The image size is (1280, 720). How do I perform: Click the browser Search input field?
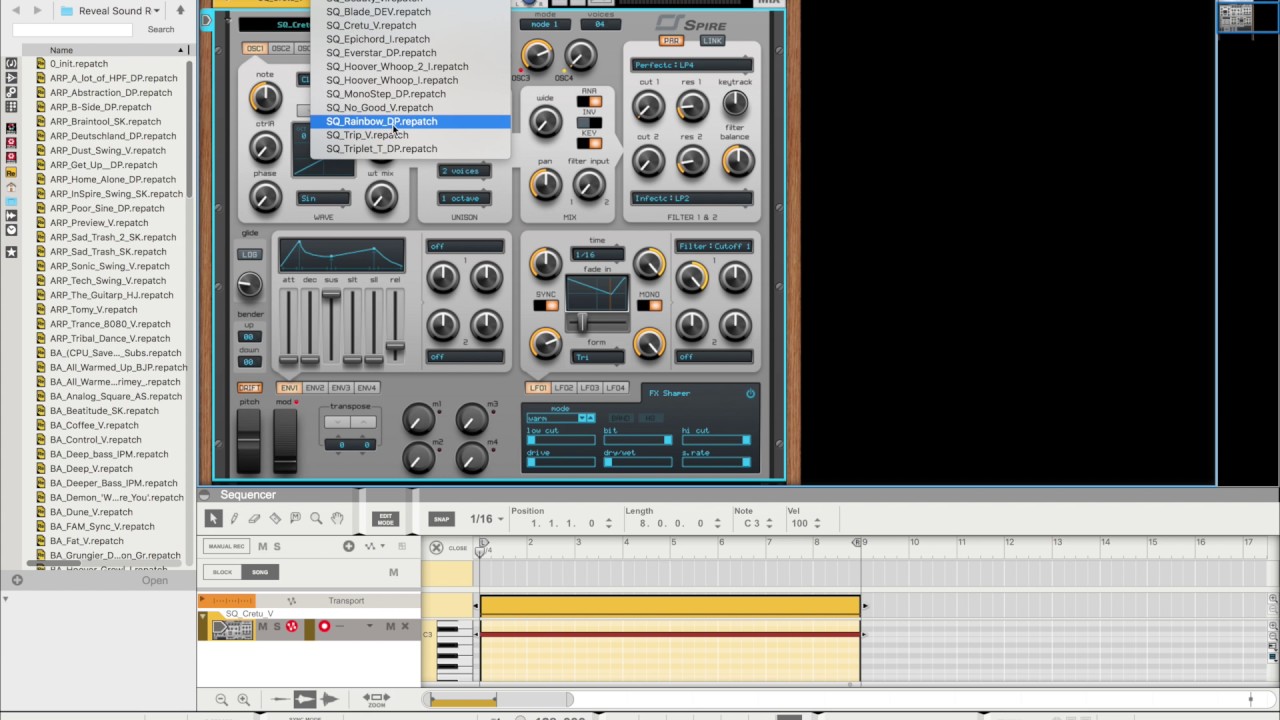coord(72,30)
